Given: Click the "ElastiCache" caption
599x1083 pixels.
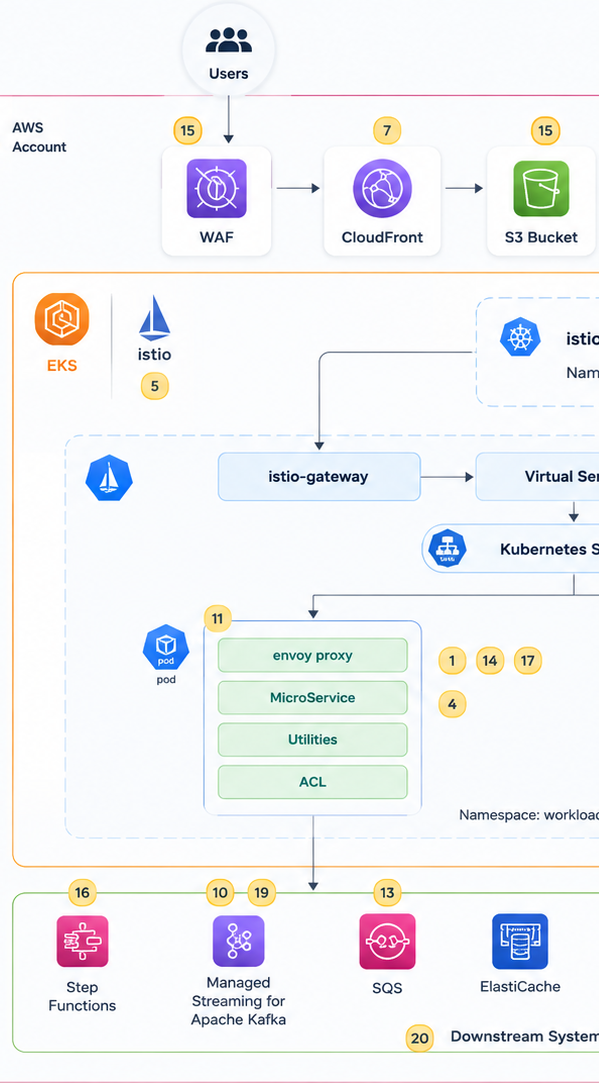Looking at the screenshot, I should (x=520, y=986).
